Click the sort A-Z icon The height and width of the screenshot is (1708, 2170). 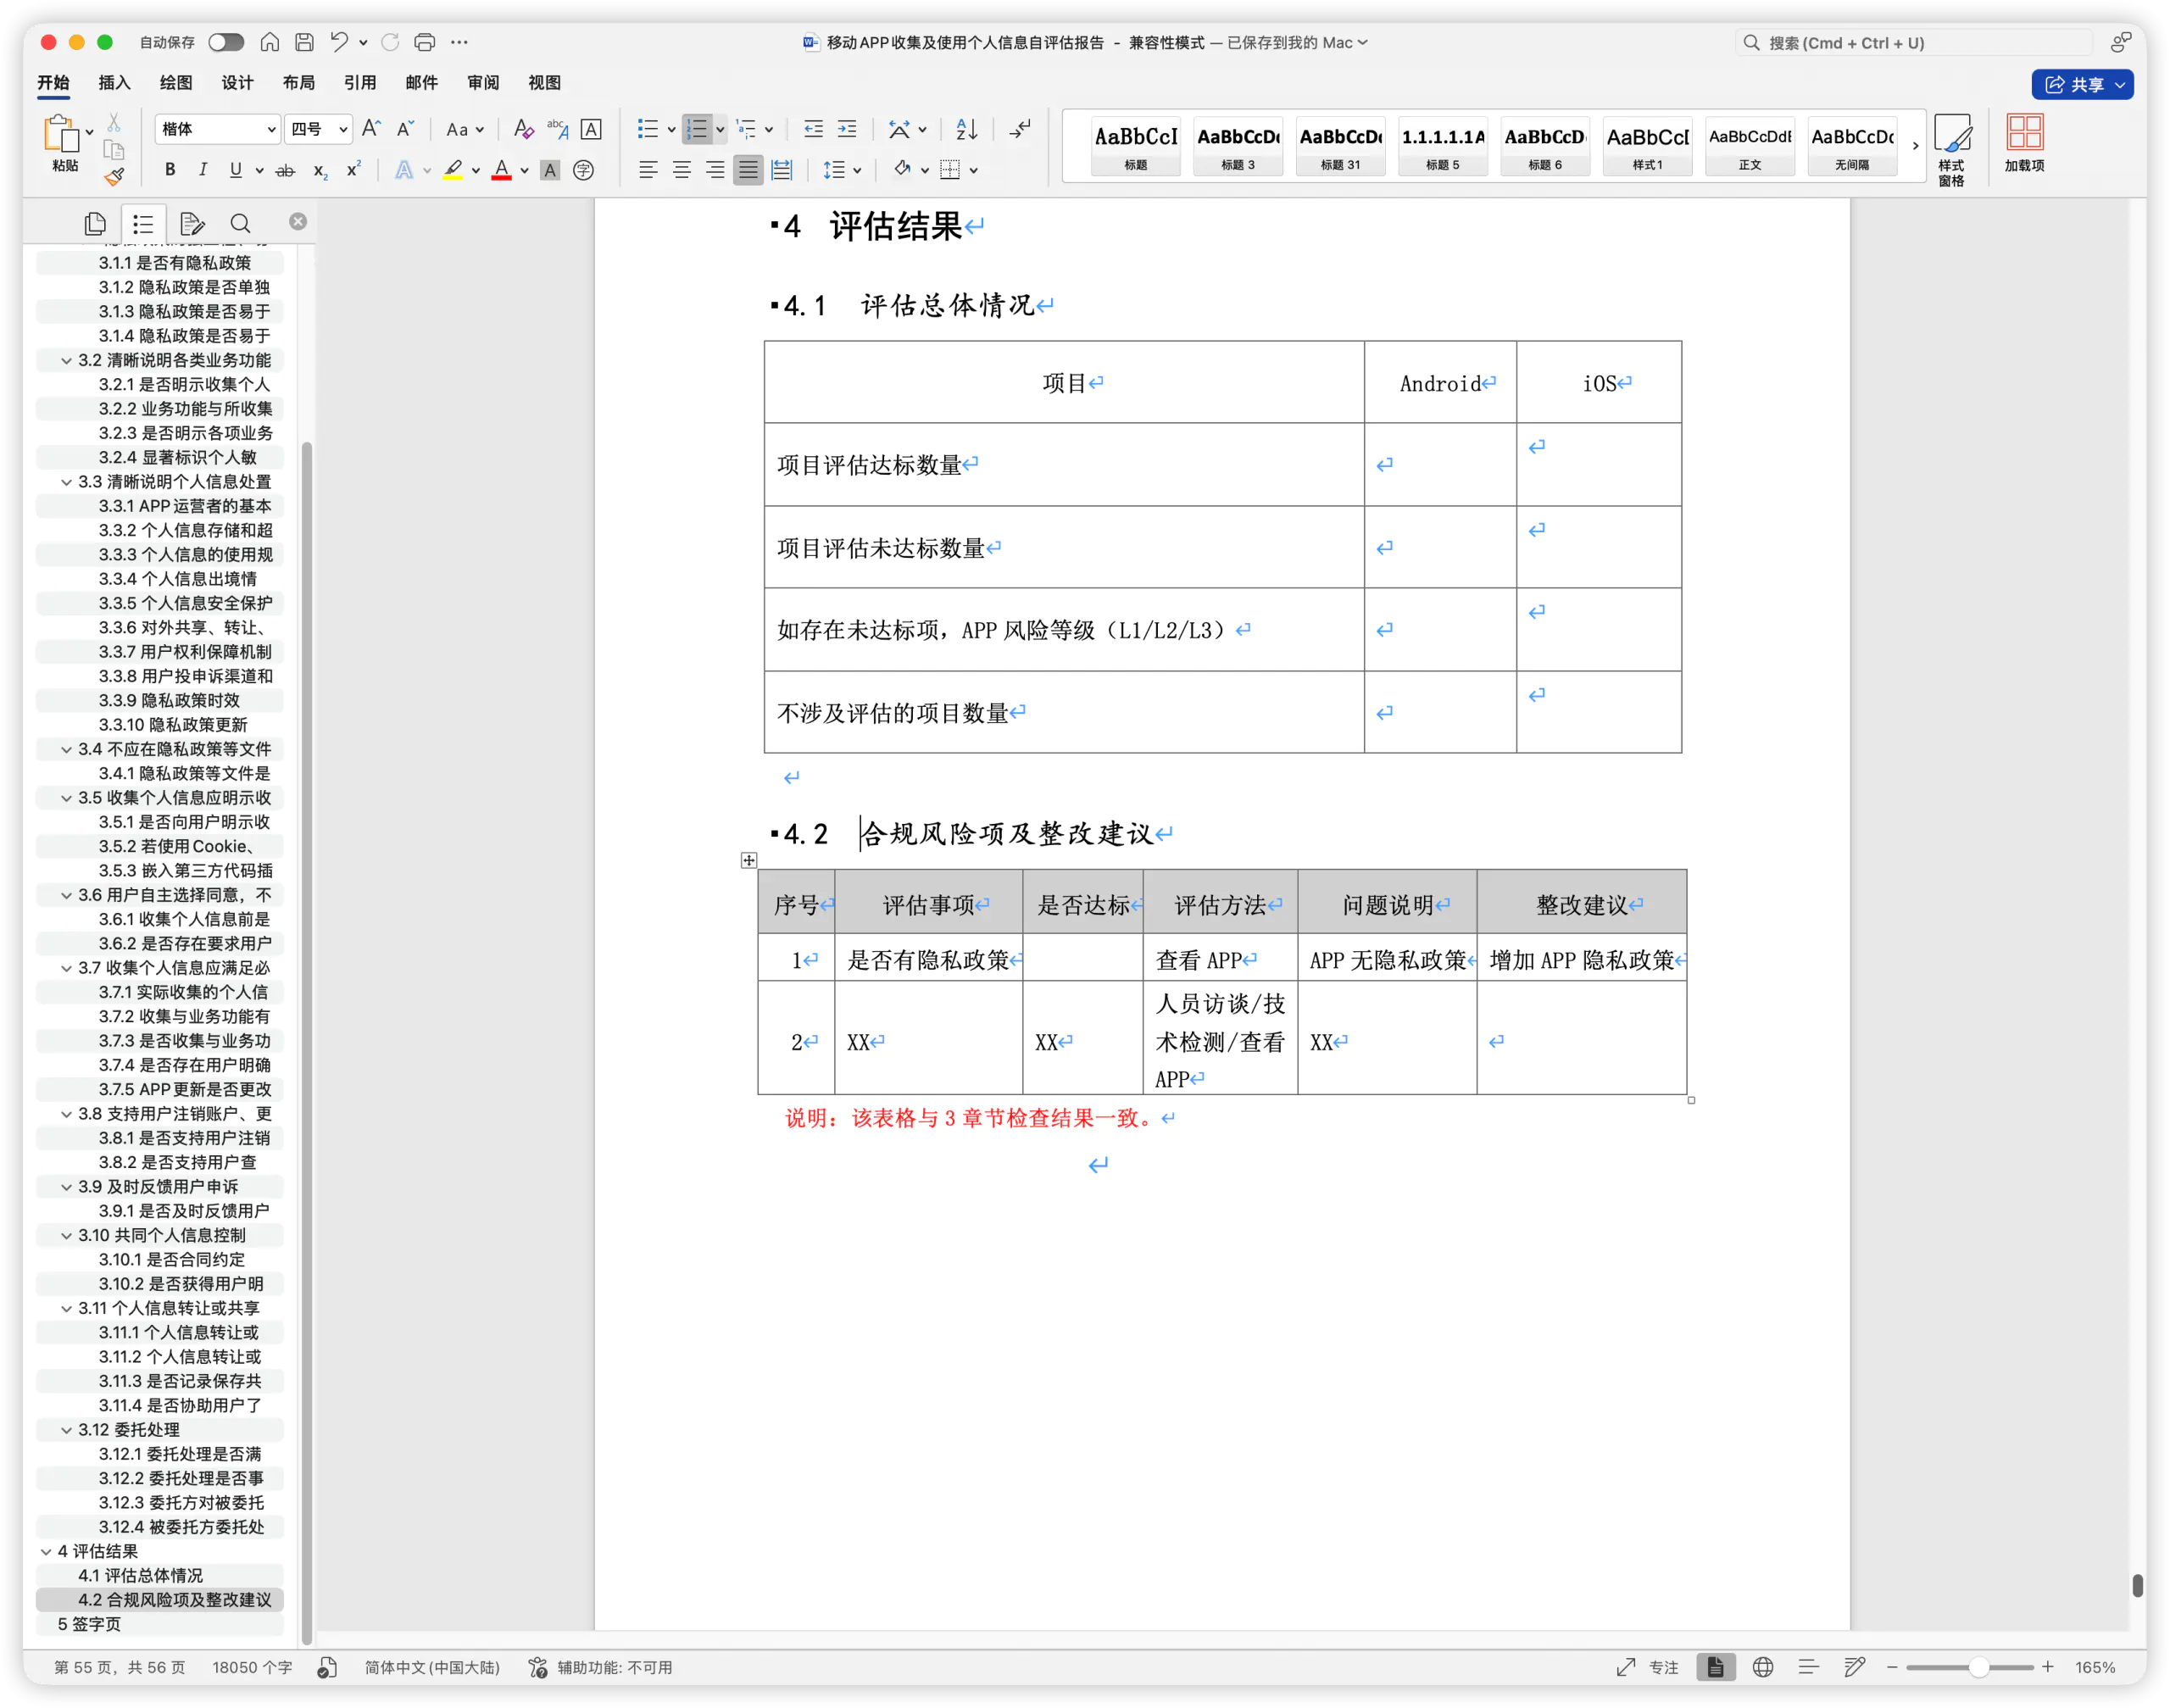966,129
